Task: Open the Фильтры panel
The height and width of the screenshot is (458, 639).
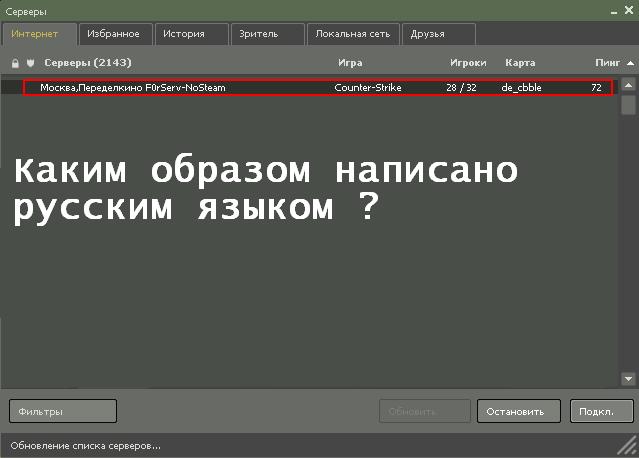Action: pos(63,411)
